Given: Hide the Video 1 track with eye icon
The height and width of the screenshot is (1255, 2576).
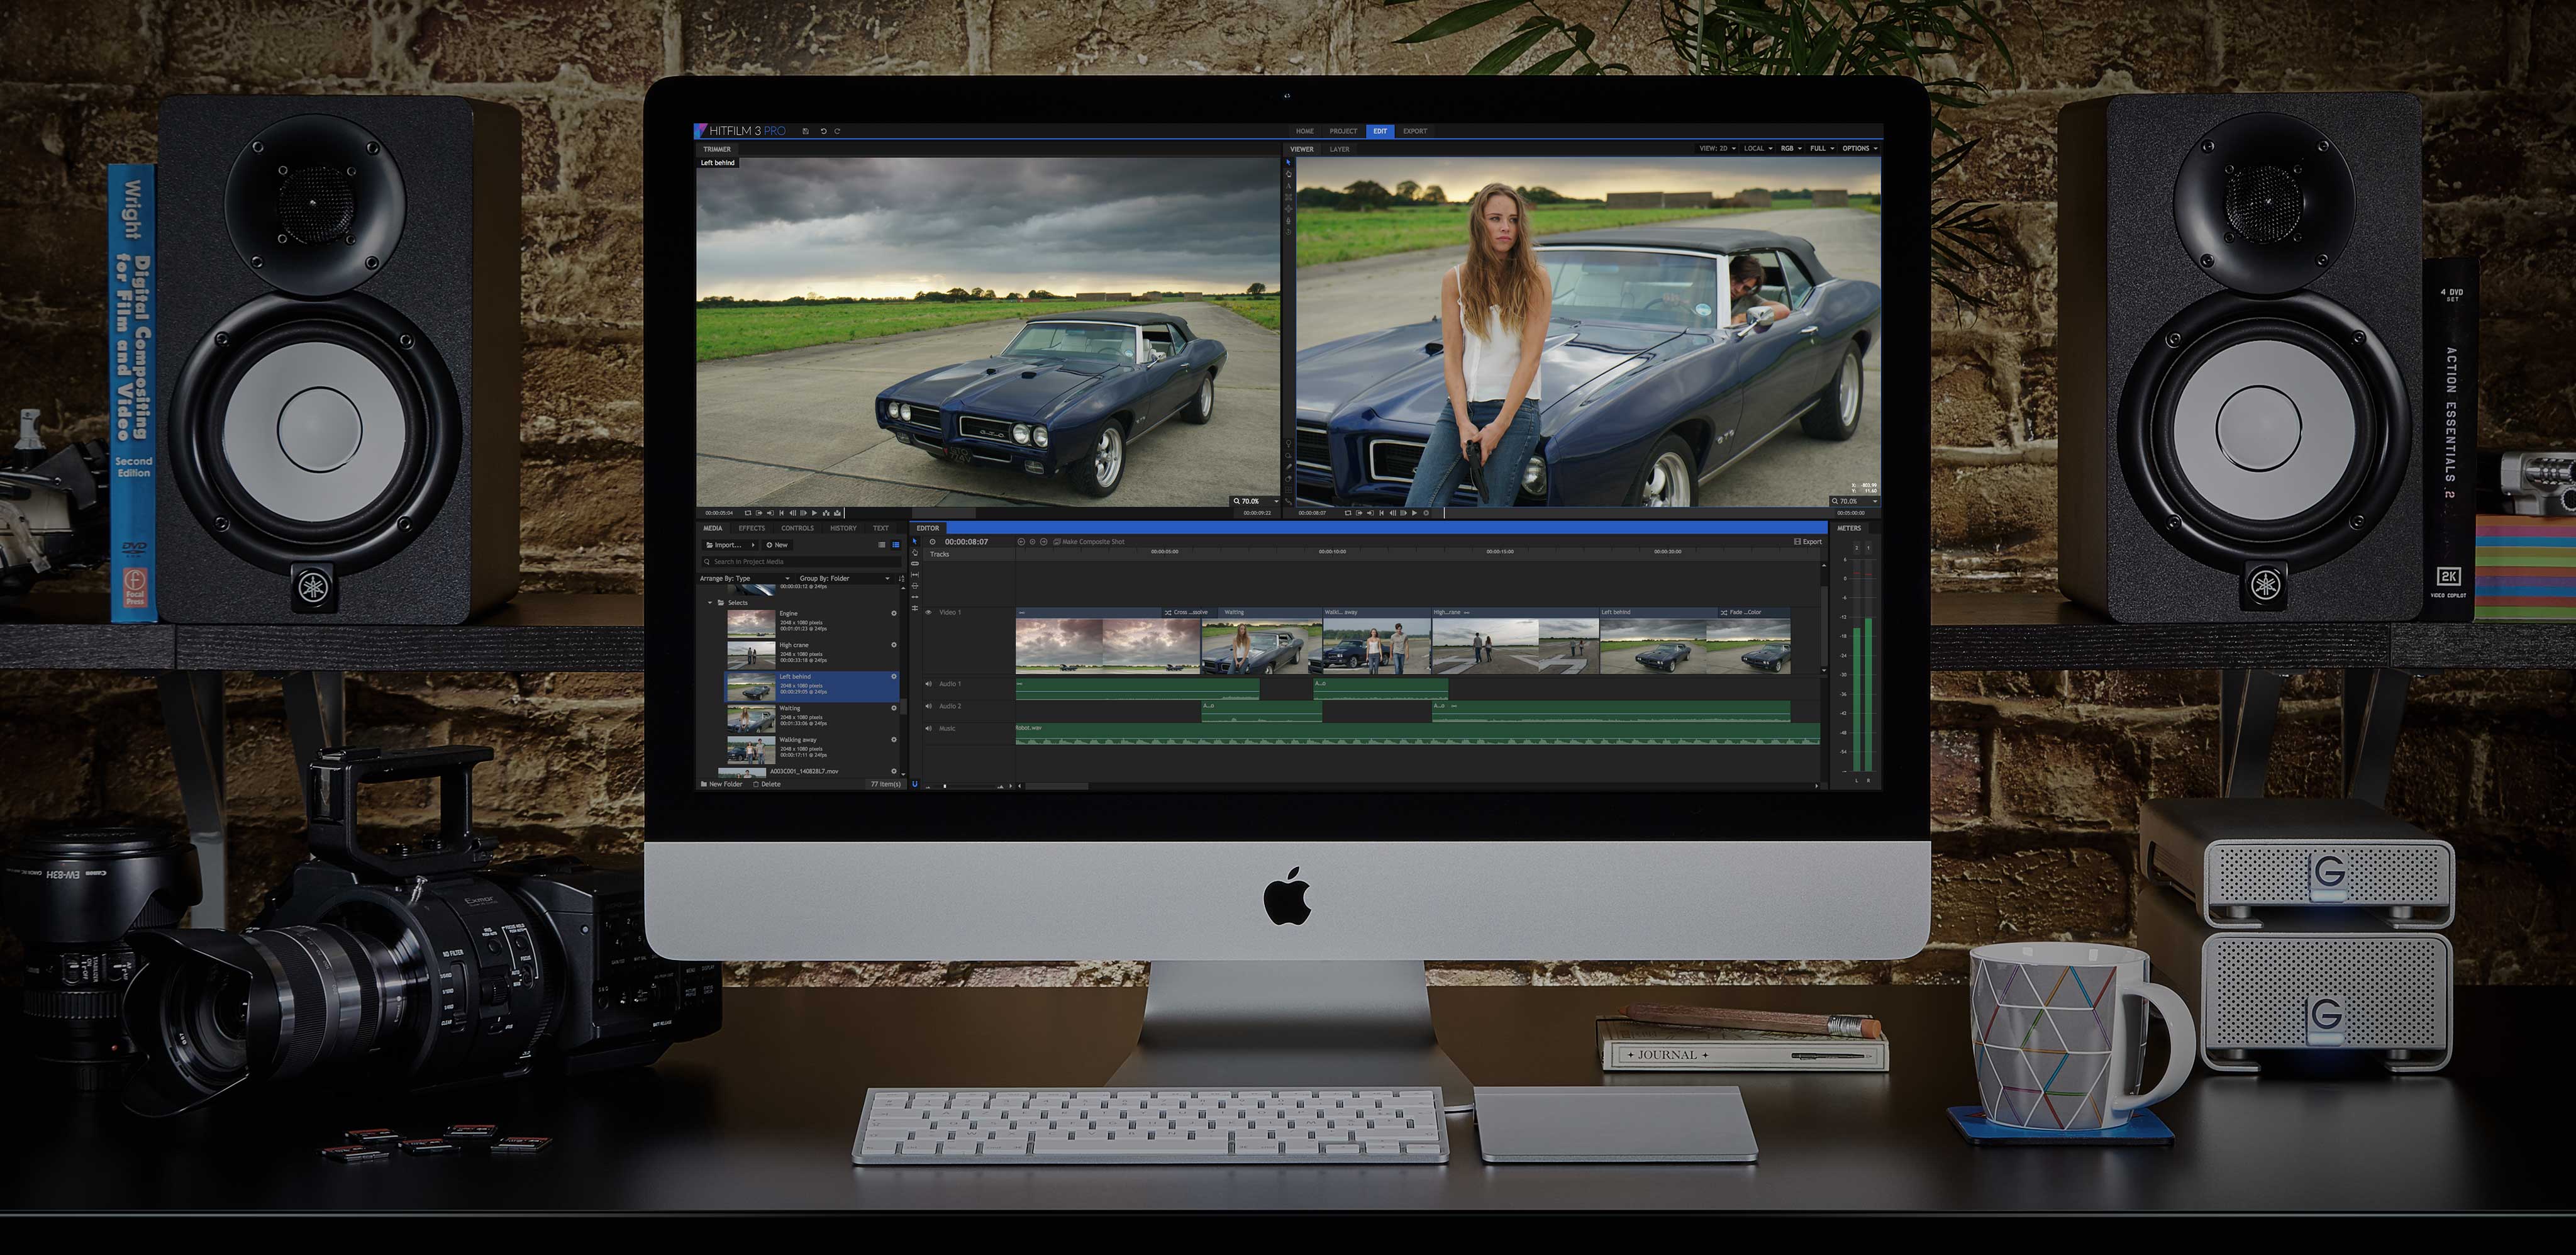Looking at the screenshot, I should pyautogui.click(x=928, y=612).
